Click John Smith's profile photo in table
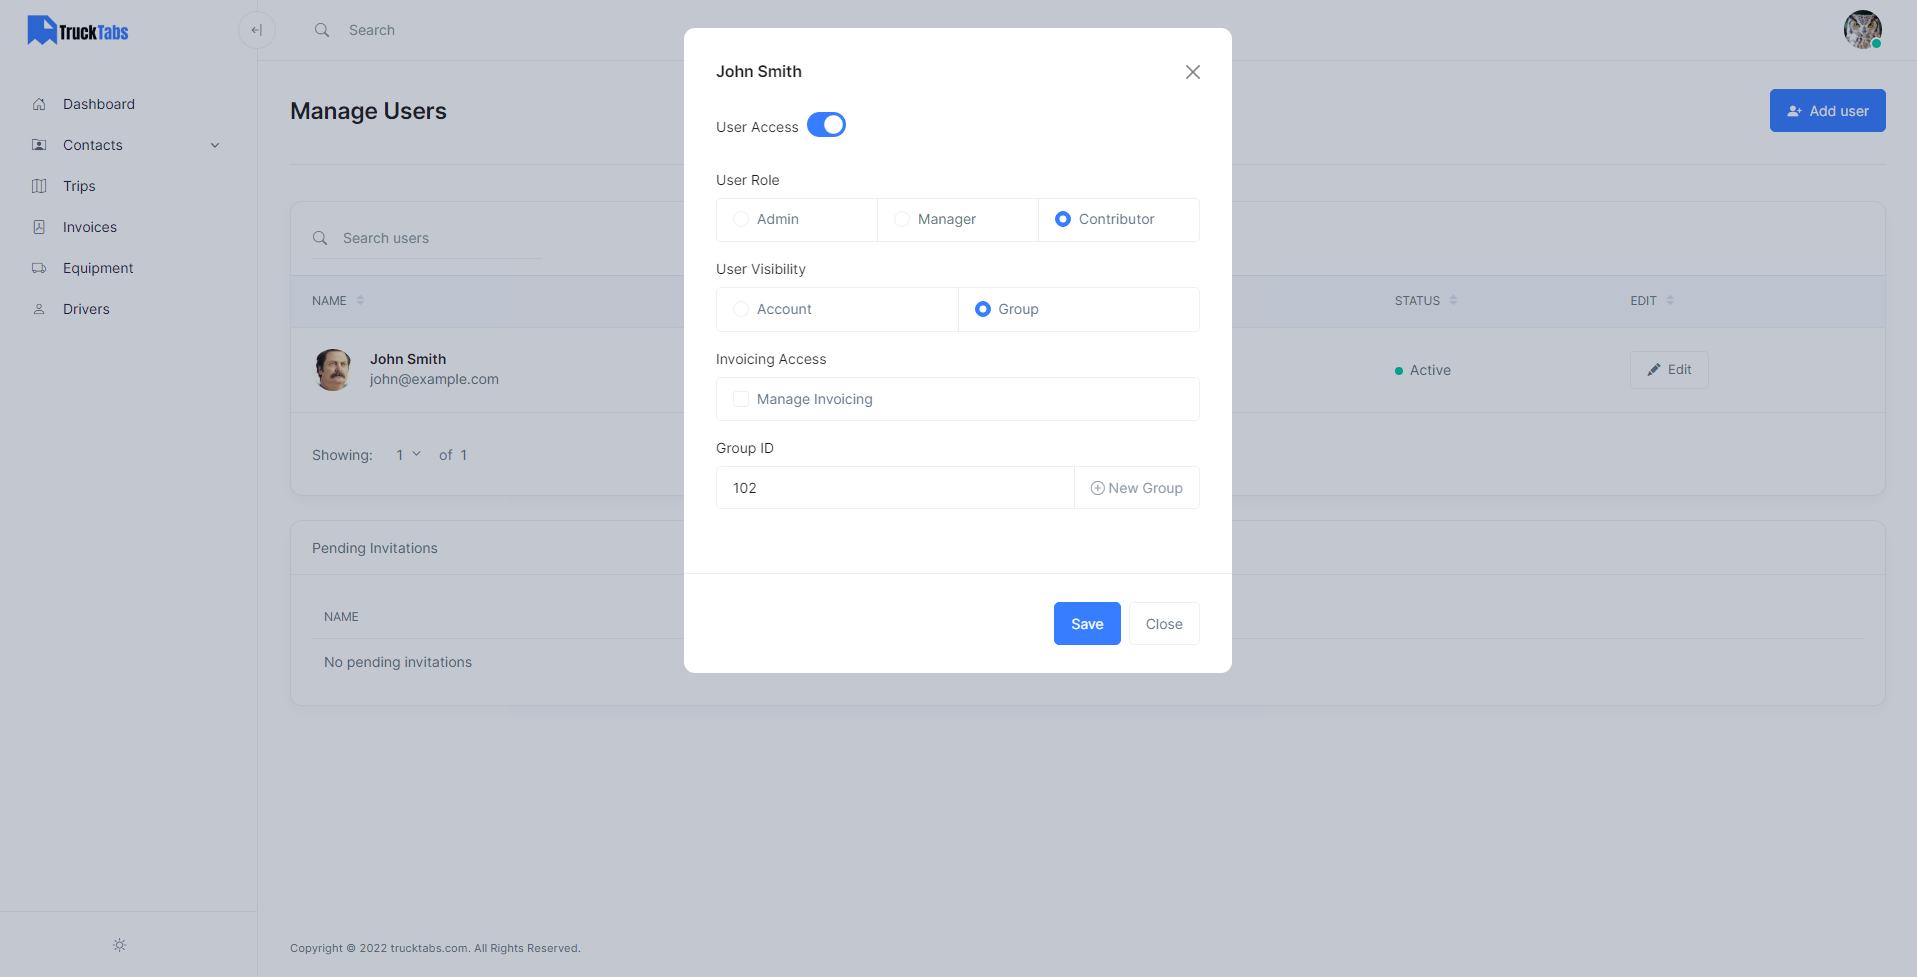The width and height of the screenshot is (1917, 977). coord(333,370)
